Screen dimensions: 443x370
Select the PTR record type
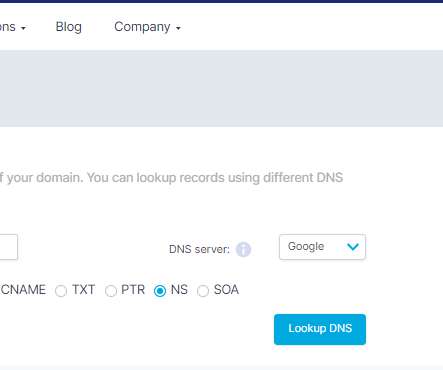[x=111, y=291]
